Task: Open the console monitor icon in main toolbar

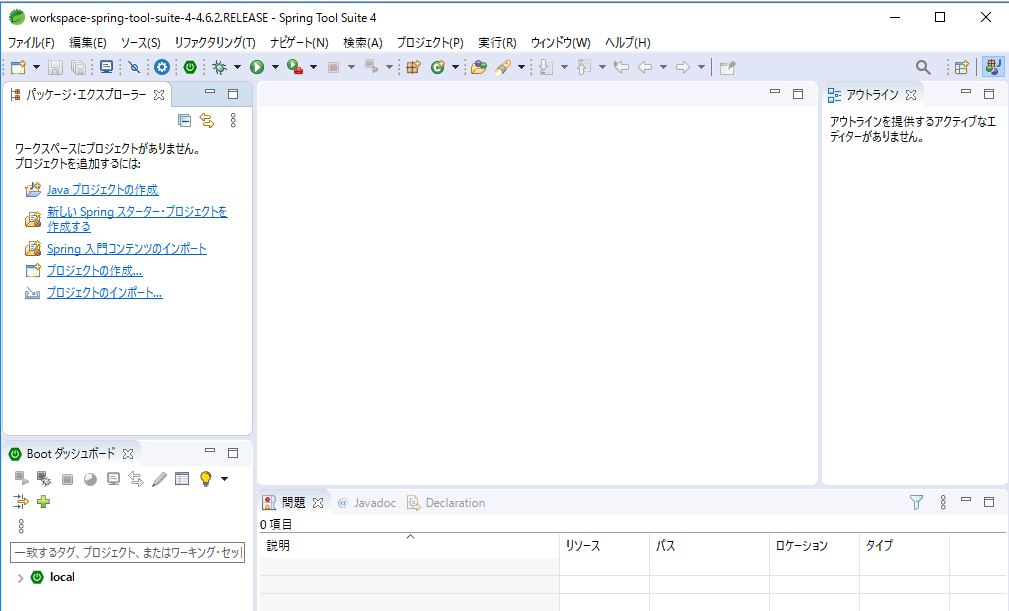Action: point(107,67)
